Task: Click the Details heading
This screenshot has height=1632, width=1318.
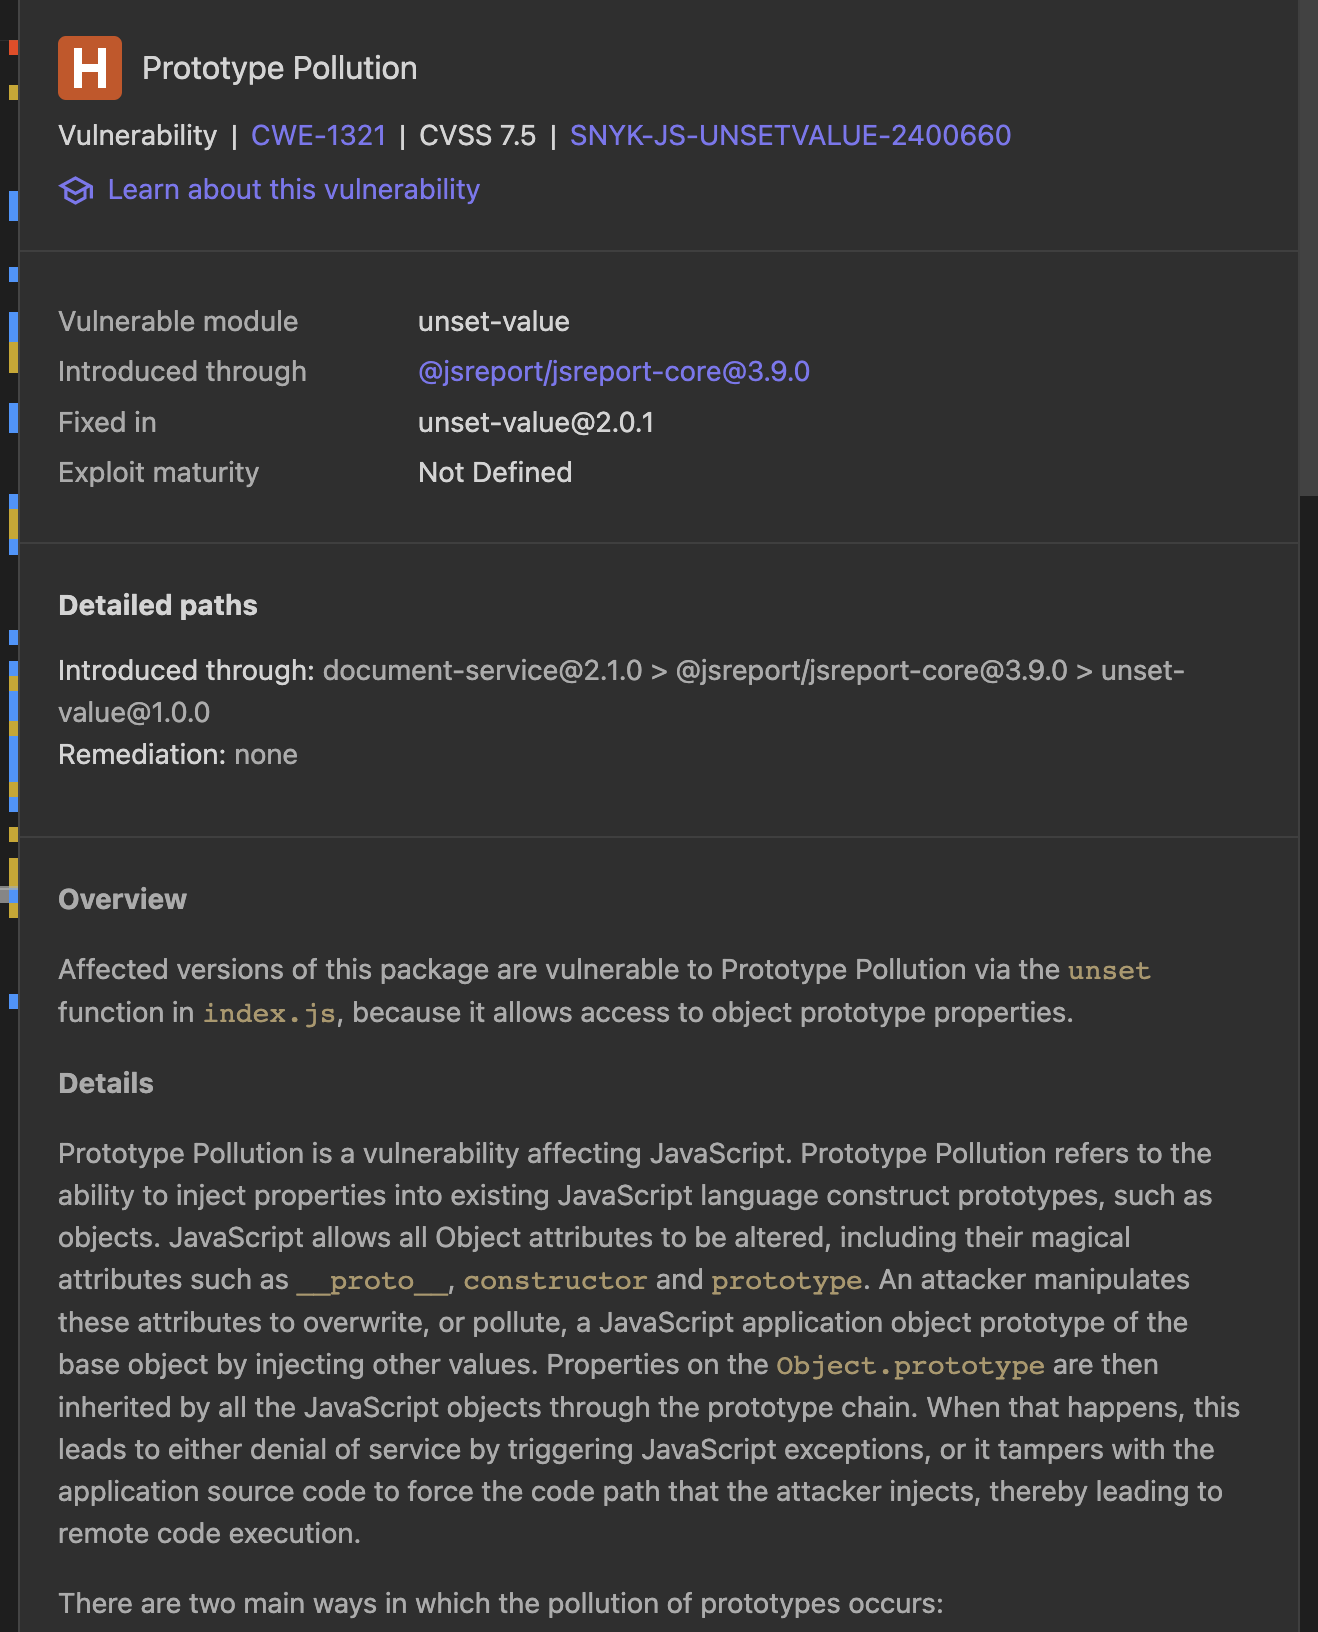Action: coord(106,1083)
